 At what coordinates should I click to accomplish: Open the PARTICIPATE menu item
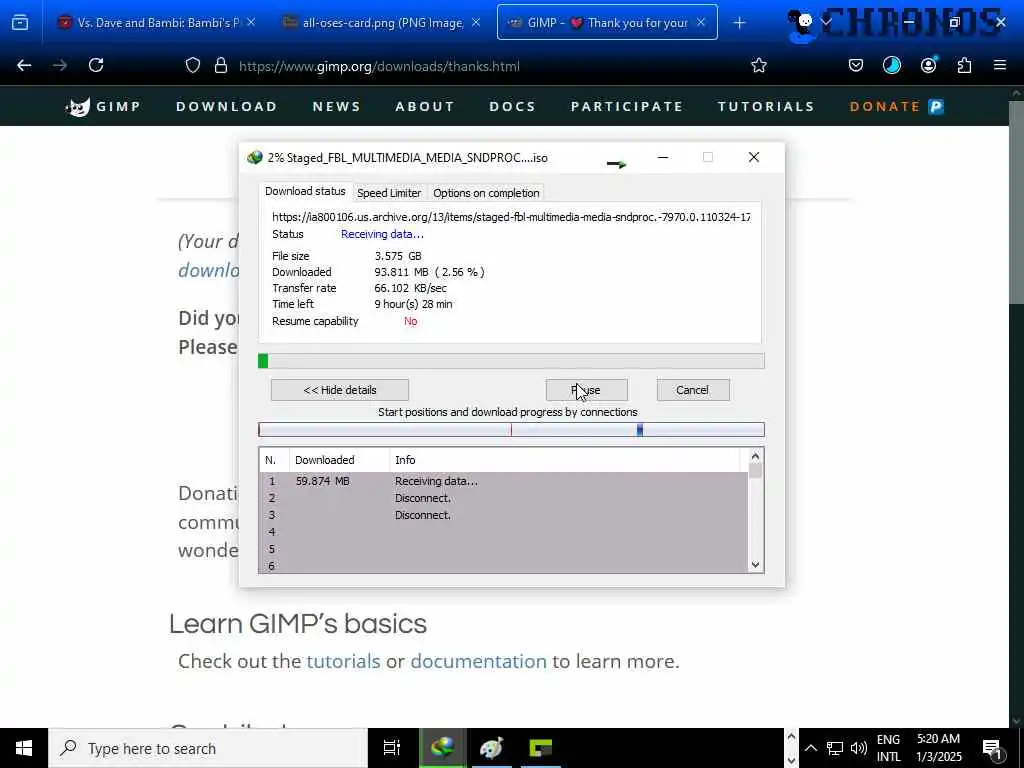pyautogui.click(x=627, y=106)
